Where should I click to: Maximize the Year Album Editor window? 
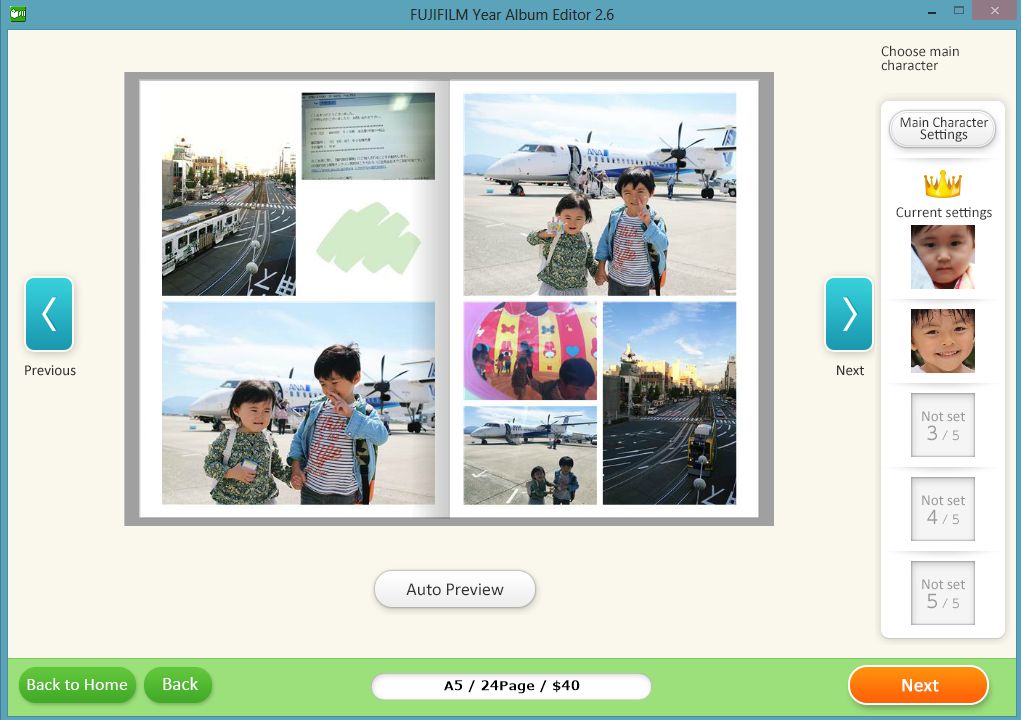click(958, 10)
